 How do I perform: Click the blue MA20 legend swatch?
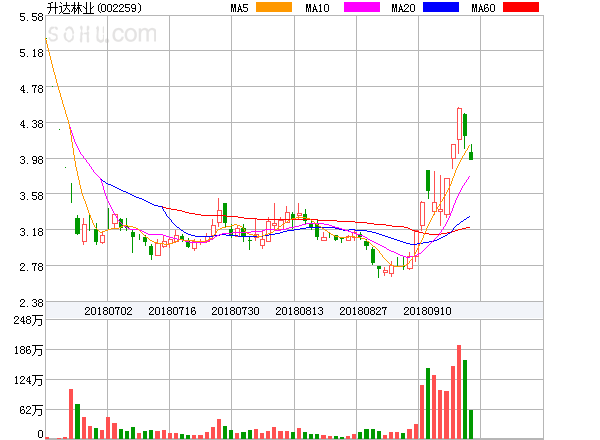(441, 7)
